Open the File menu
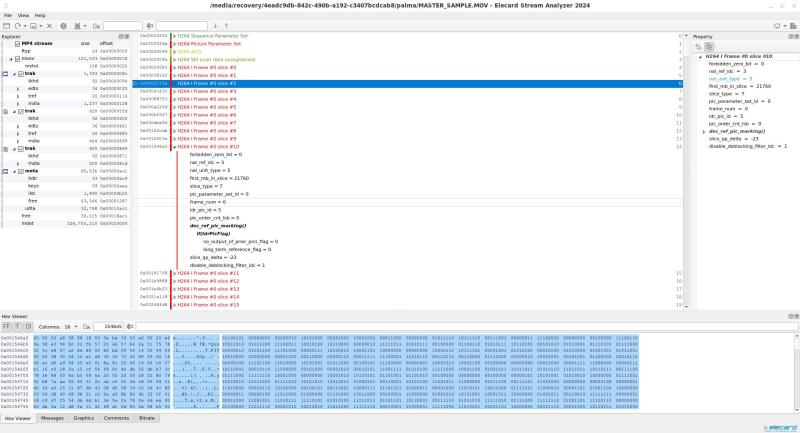The image size is (800, 433). [x=8, y=16]
